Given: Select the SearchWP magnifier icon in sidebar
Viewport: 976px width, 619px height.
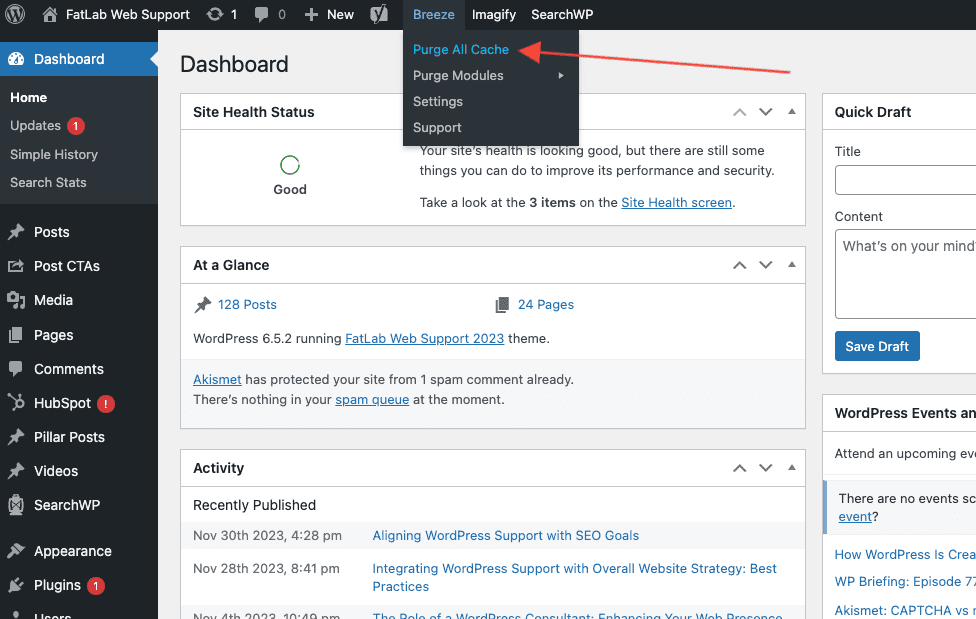Looking at the screenshot, I should 17,505.
